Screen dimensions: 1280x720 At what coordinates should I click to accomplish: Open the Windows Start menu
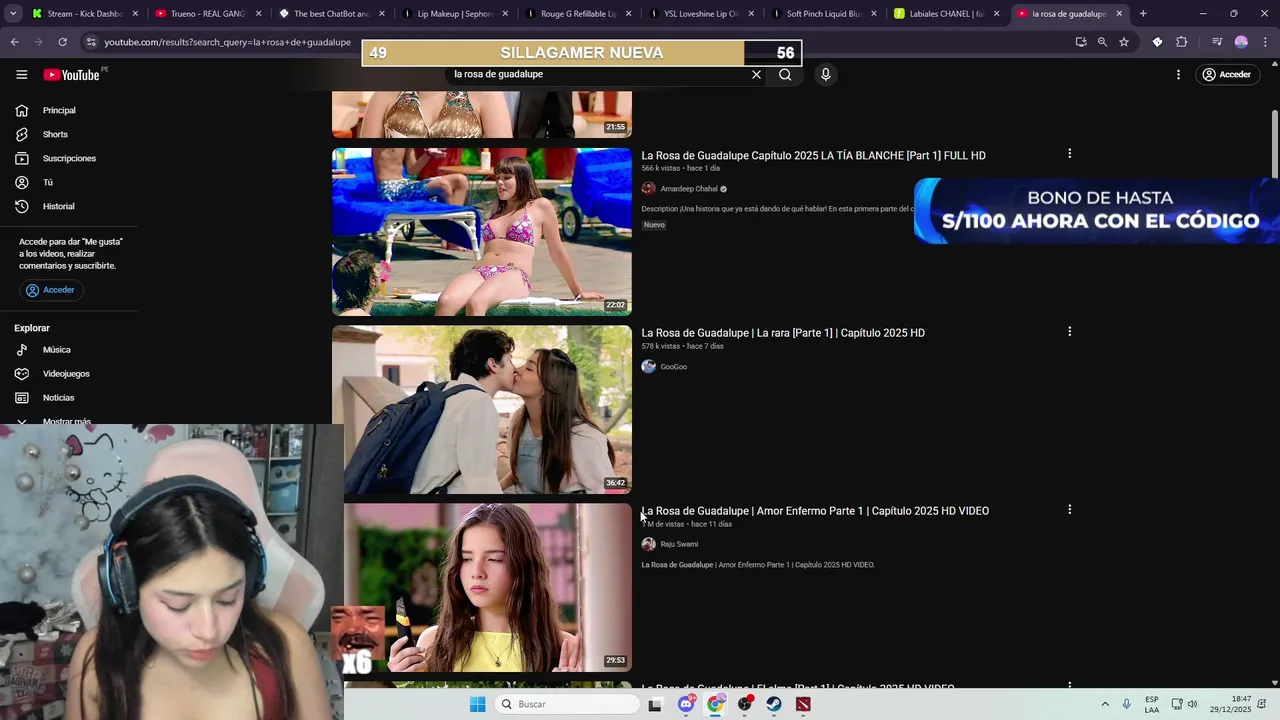coord(478,704)
